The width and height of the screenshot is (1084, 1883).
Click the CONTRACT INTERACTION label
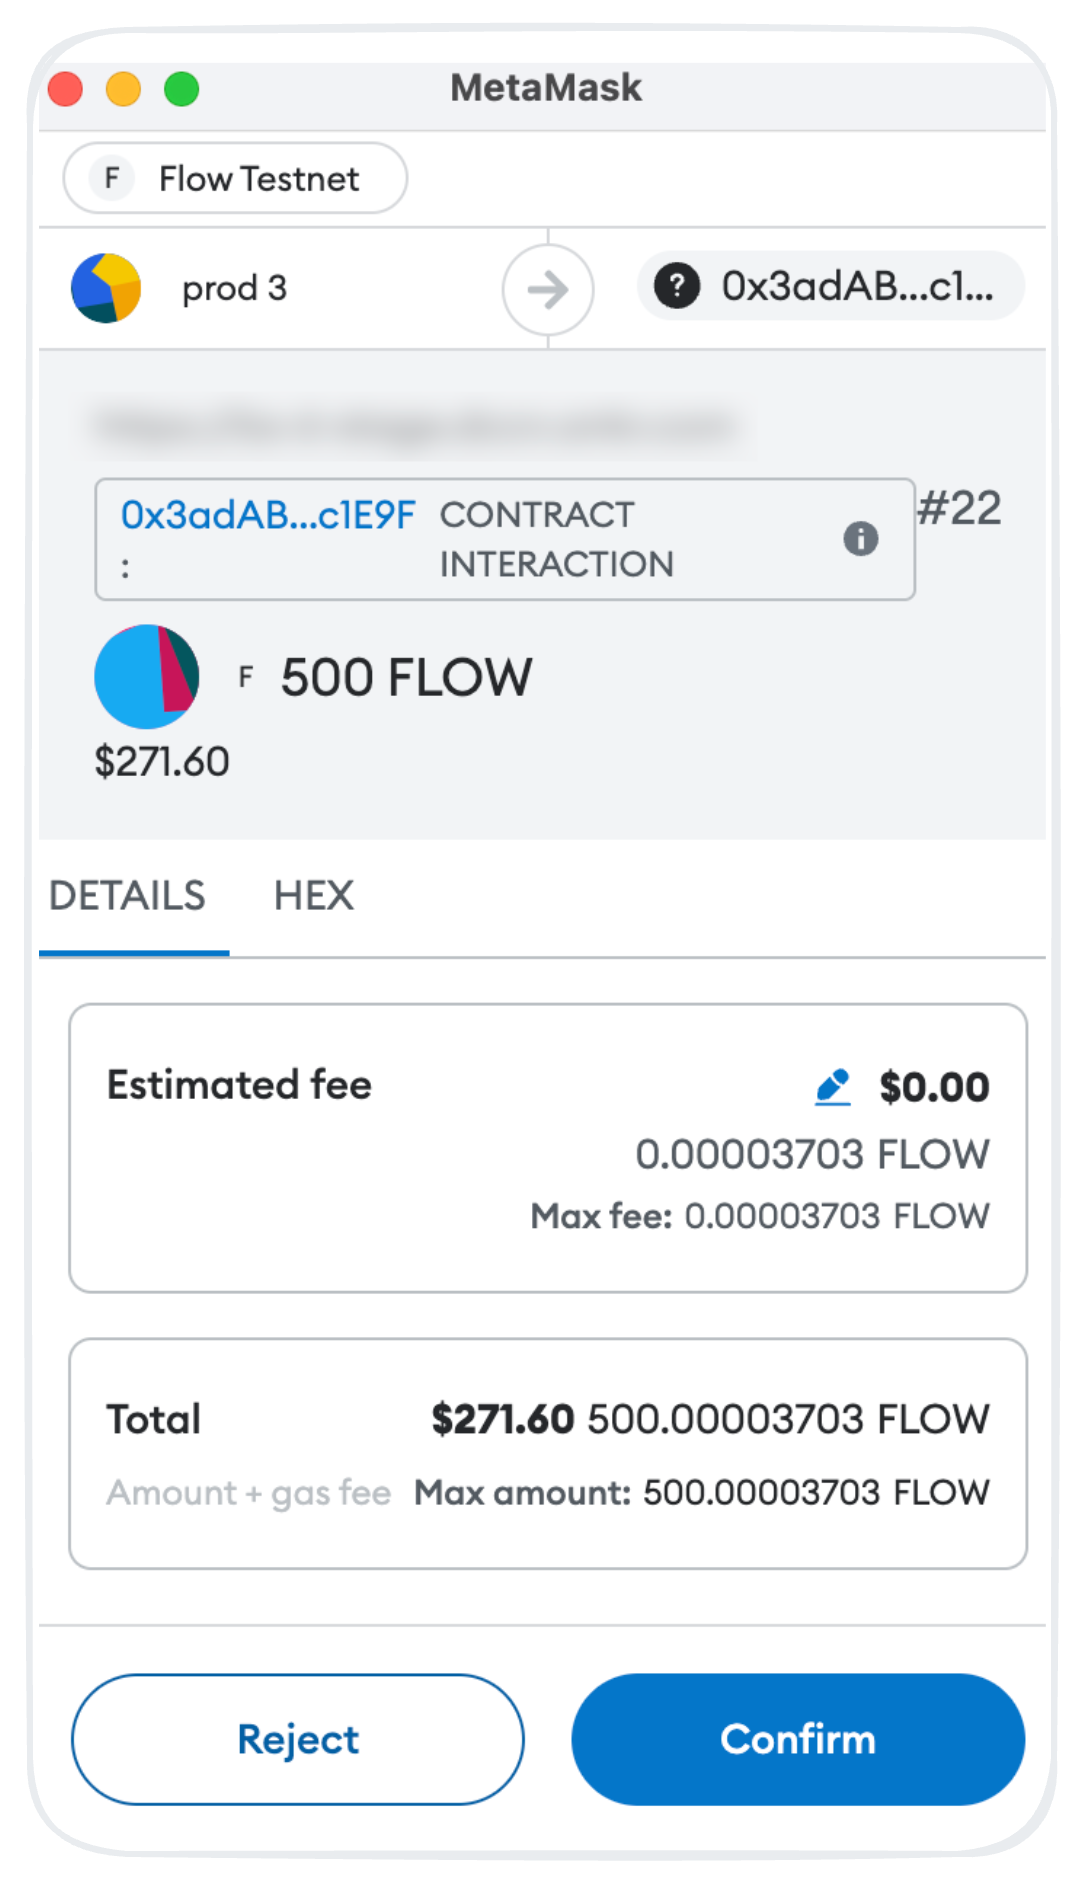point(556,539)
